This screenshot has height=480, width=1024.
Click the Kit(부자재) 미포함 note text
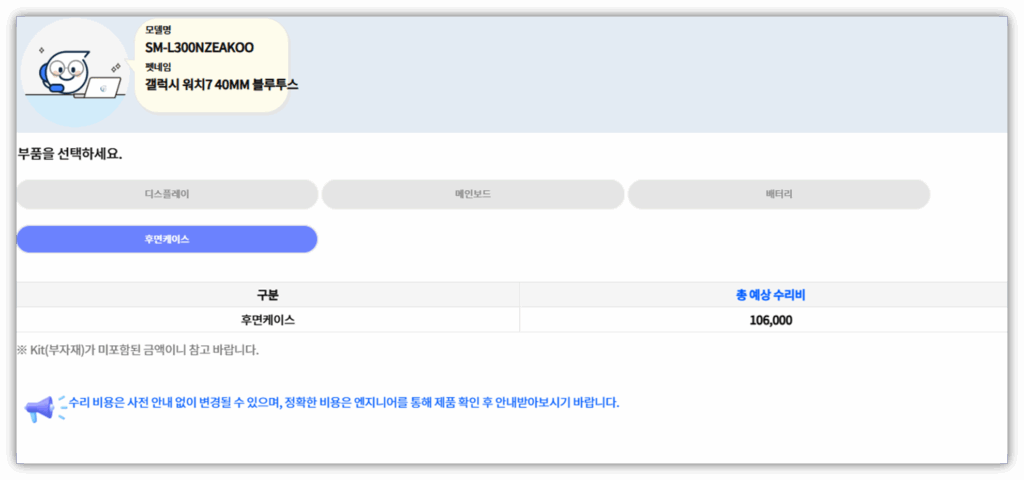[137, 350]
